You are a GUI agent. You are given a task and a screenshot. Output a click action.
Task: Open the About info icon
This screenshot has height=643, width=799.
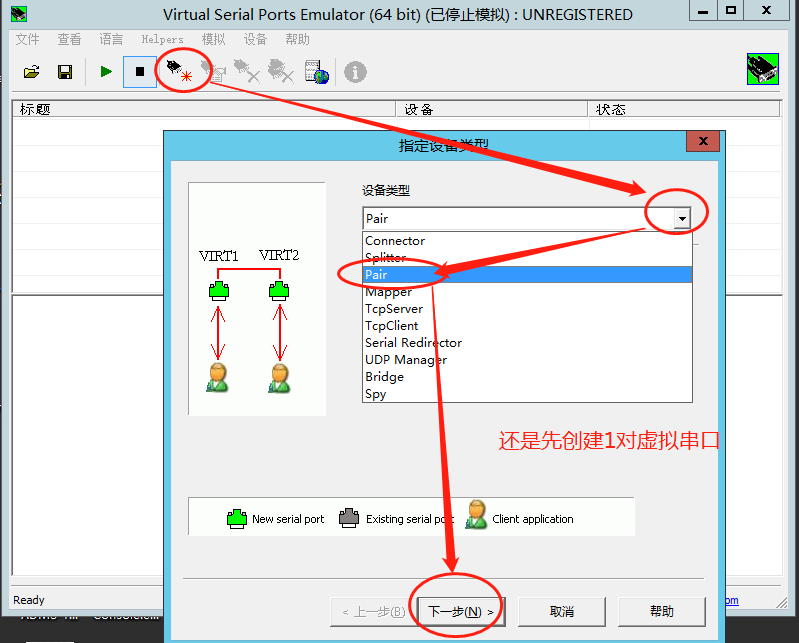pos(355,72)
